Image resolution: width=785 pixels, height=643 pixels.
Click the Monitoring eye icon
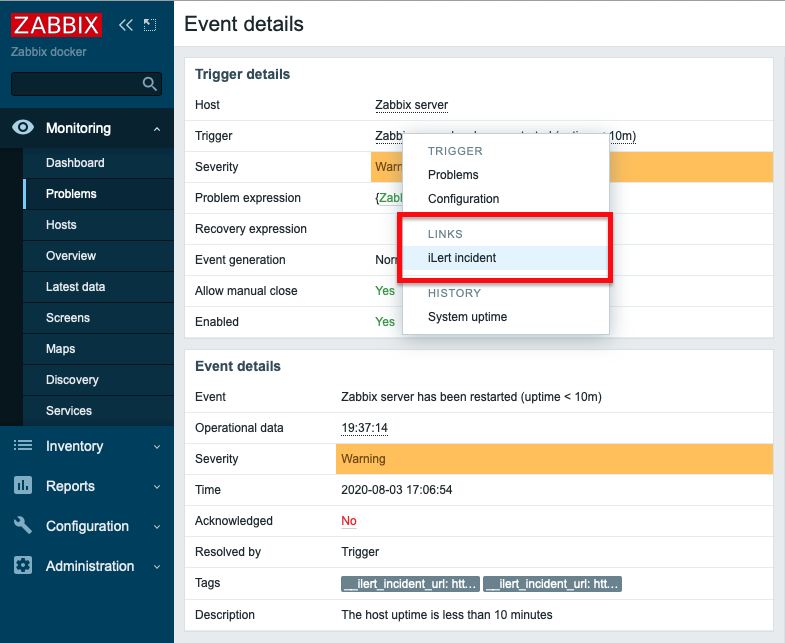point(23,128)
